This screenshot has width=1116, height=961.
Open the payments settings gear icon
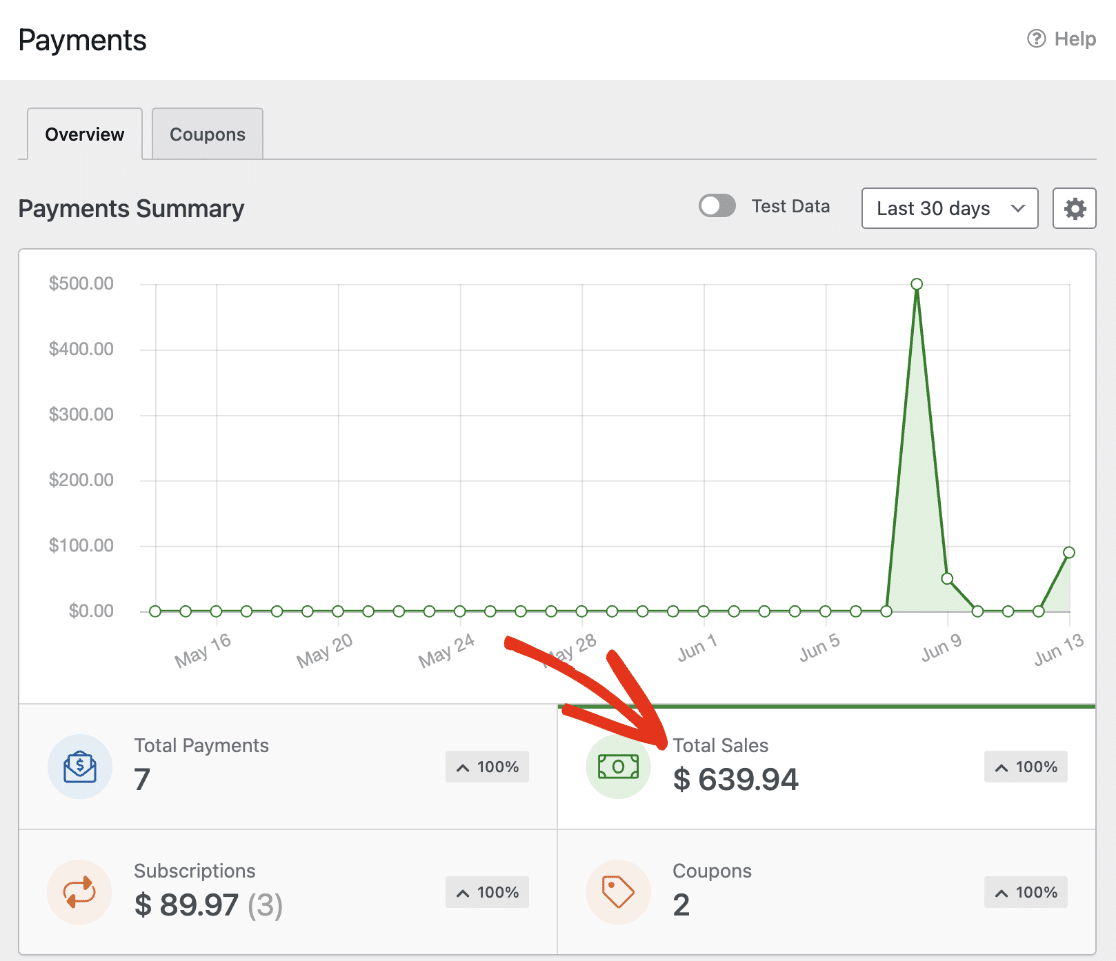[1074, 208]
